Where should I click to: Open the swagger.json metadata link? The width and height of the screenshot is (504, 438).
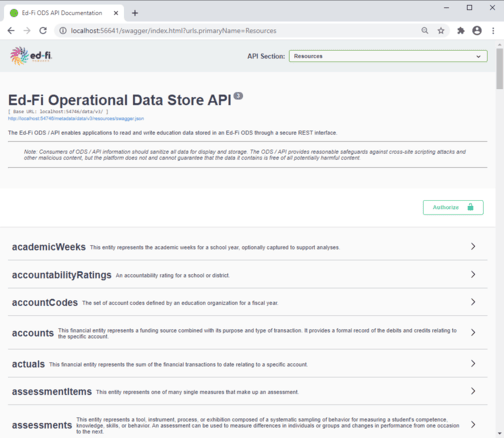[76, 118]
